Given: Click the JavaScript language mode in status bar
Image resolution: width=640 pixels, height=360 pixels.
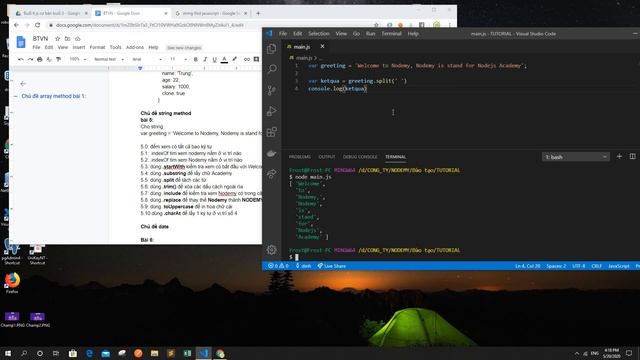Looking at the screenshot, I should click(x=619, y=266).
